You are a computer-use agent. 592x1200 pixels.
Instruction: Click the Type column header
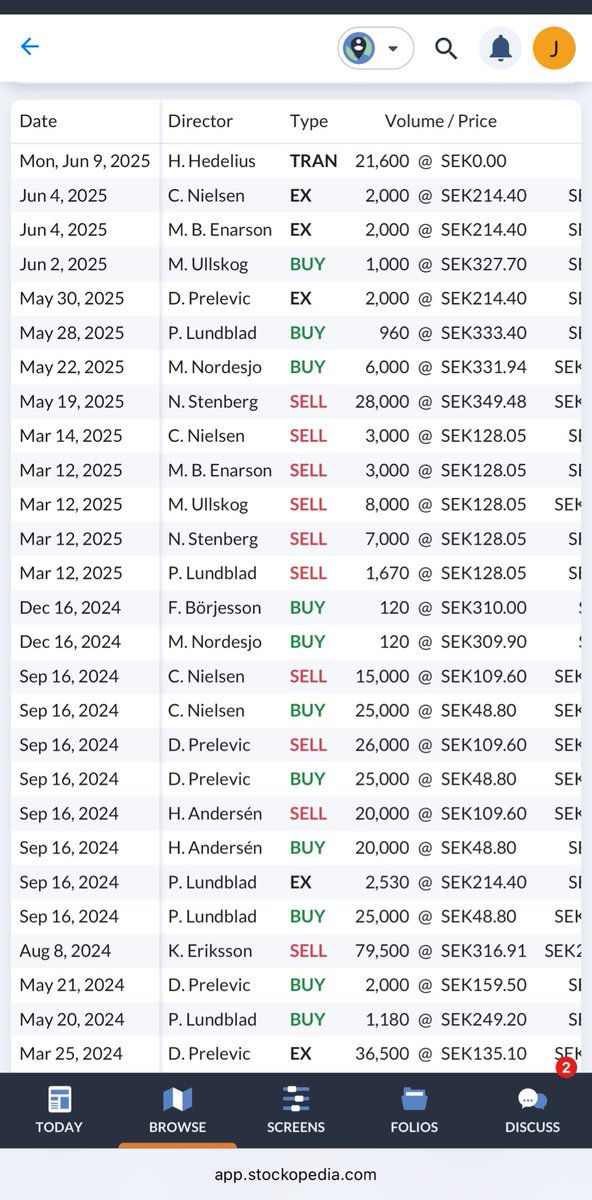click(309, 121)
